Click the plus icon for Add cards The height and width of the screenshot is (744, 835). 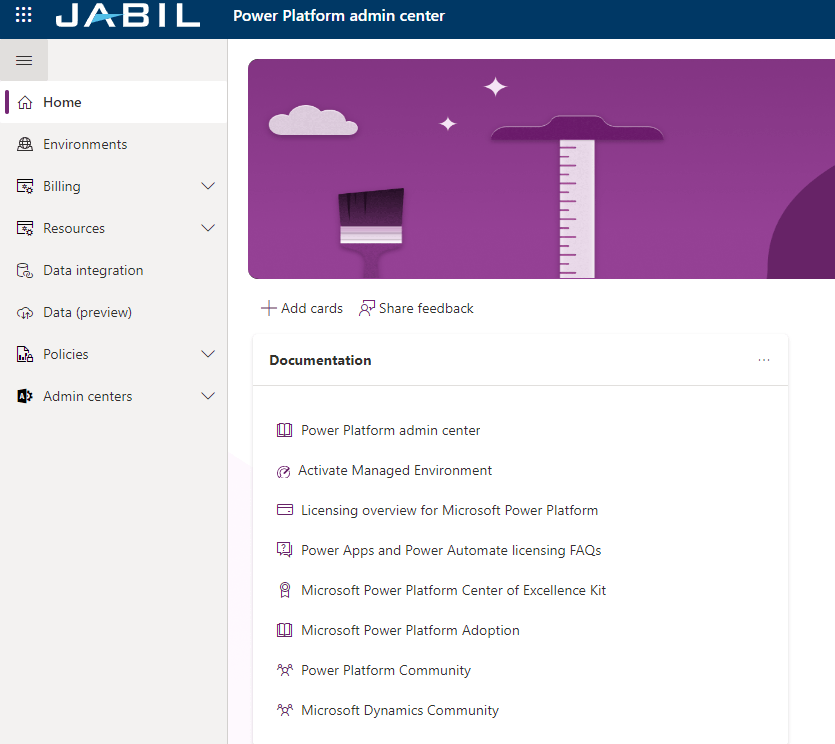[x=268, y=308]
